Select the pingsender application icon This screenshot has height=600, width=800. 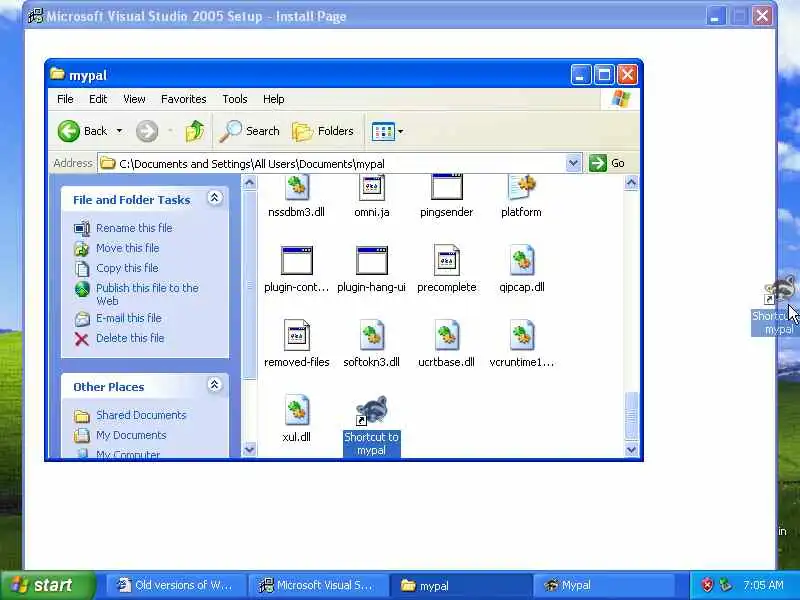[x=446, y=188]
